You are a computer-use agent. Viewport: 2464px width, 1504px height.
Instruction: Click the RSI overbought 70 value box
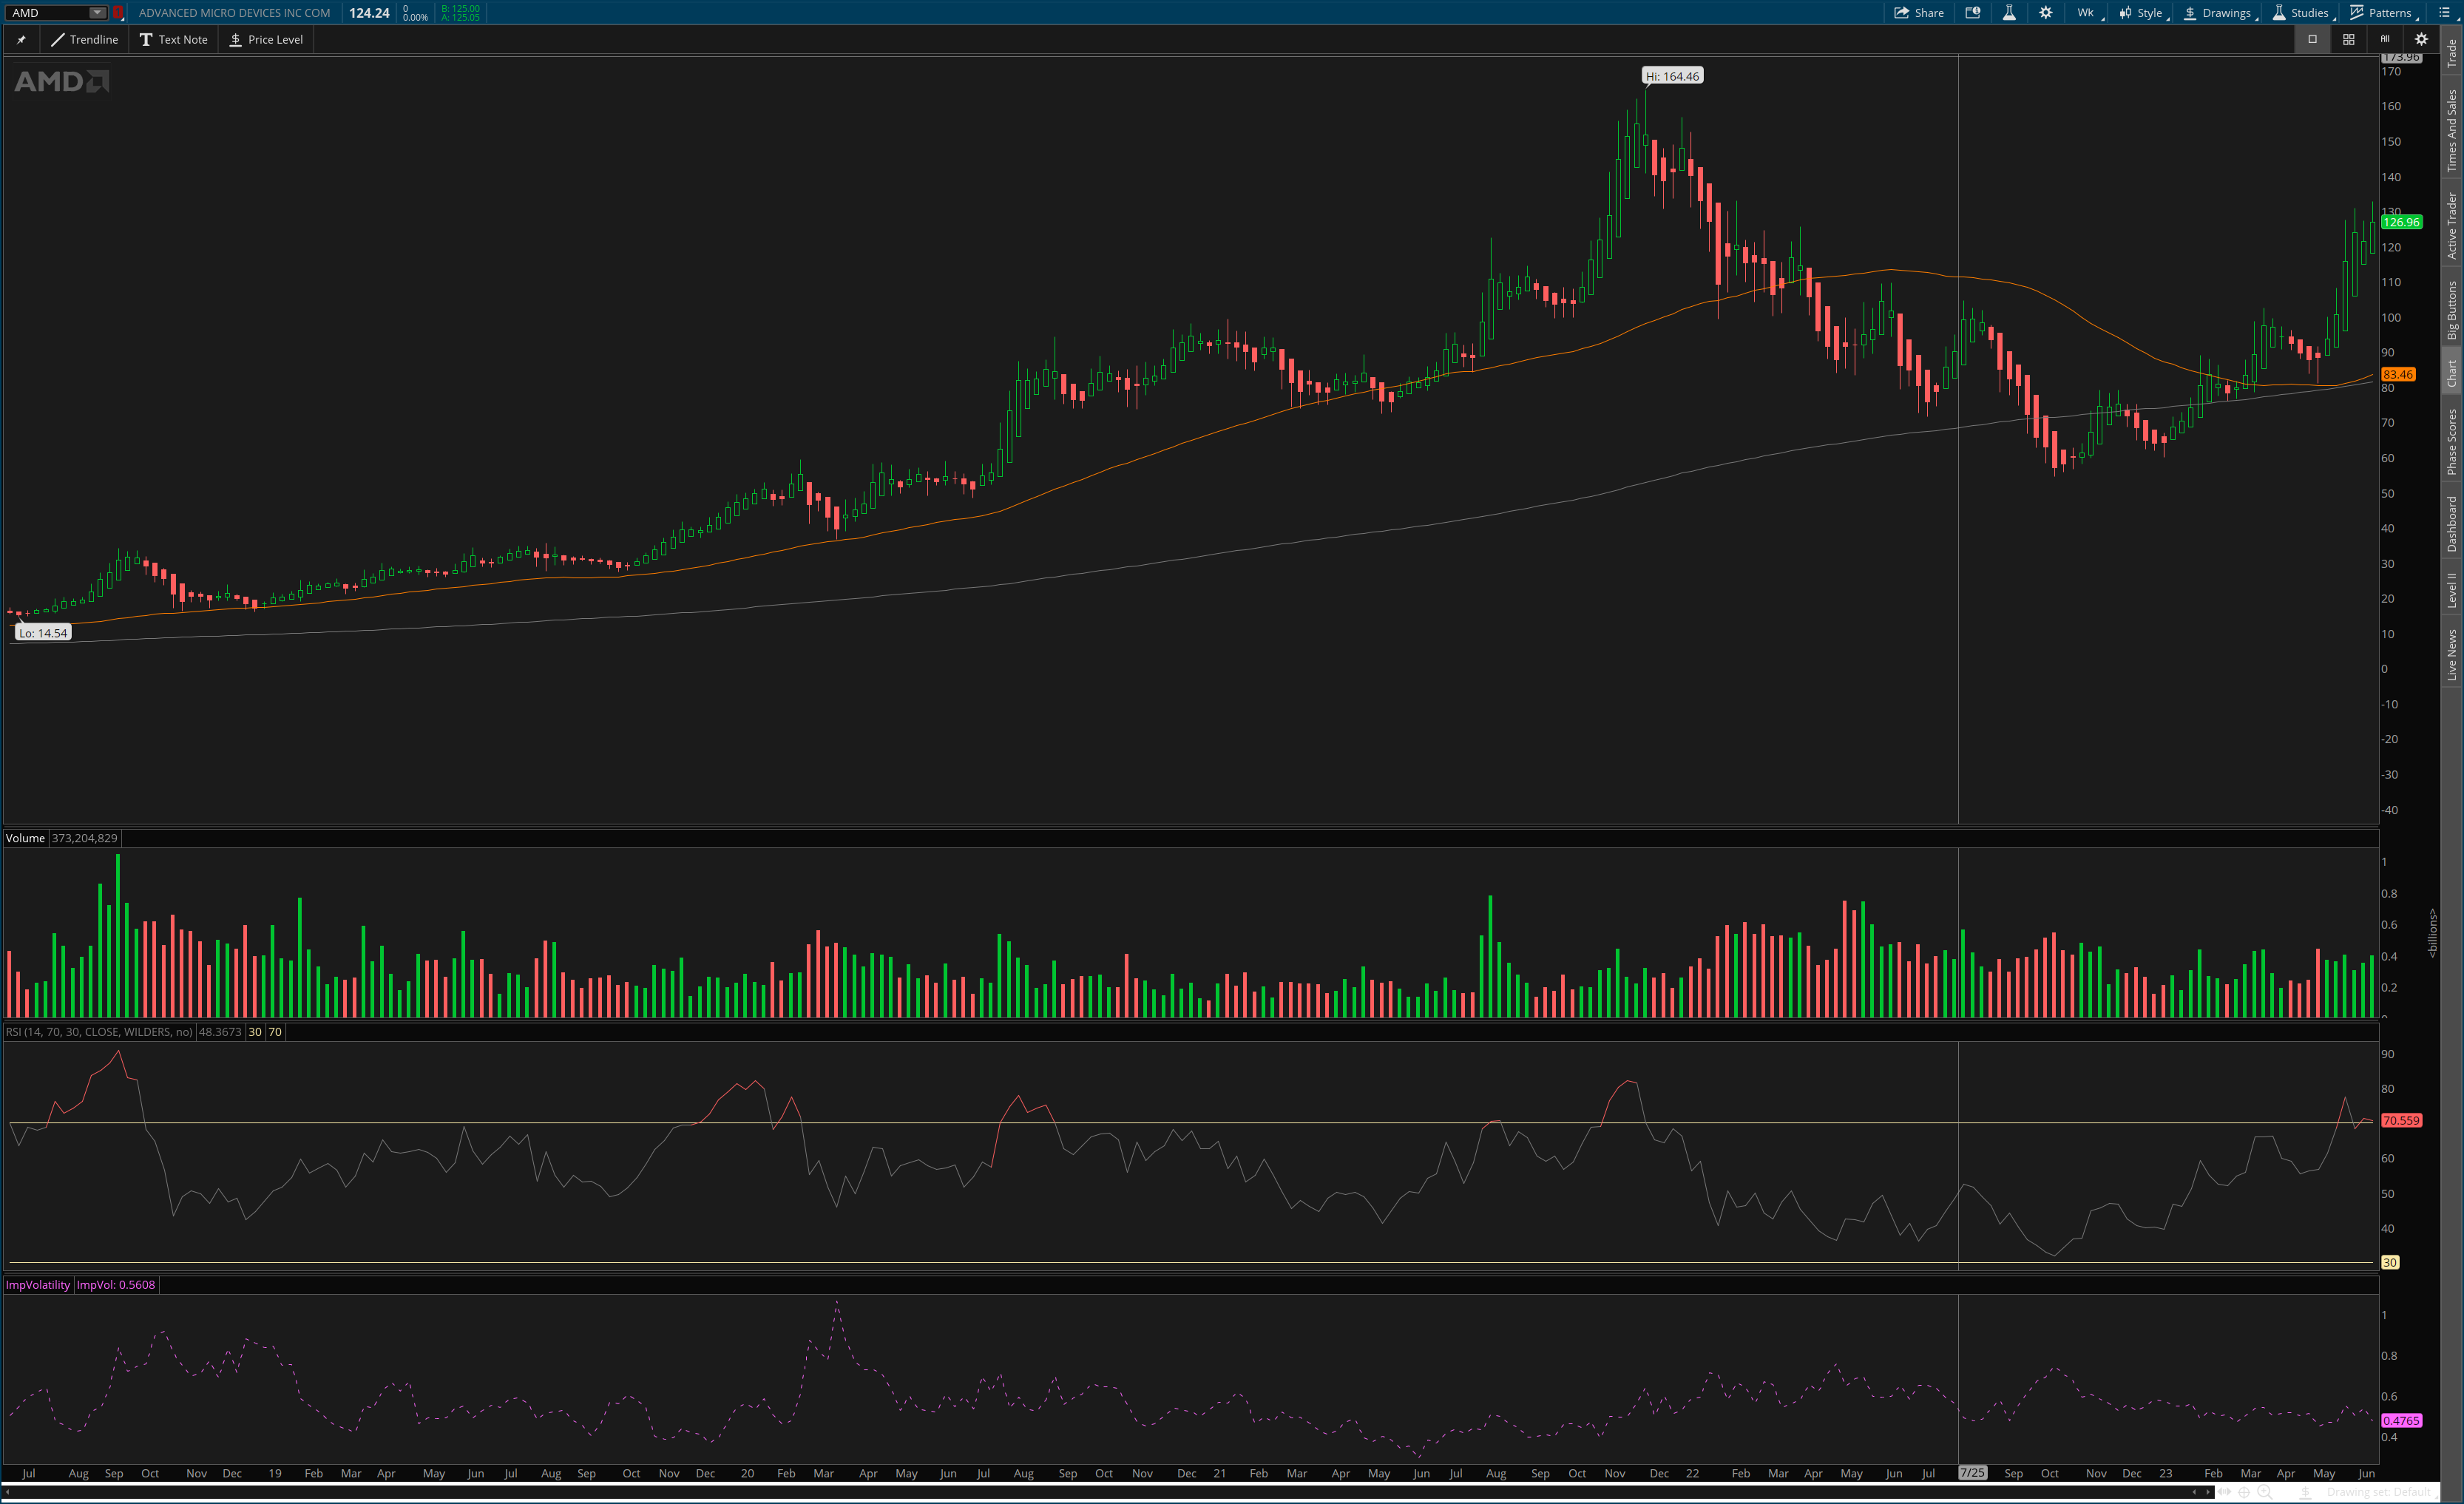[x=275, y=1032]
